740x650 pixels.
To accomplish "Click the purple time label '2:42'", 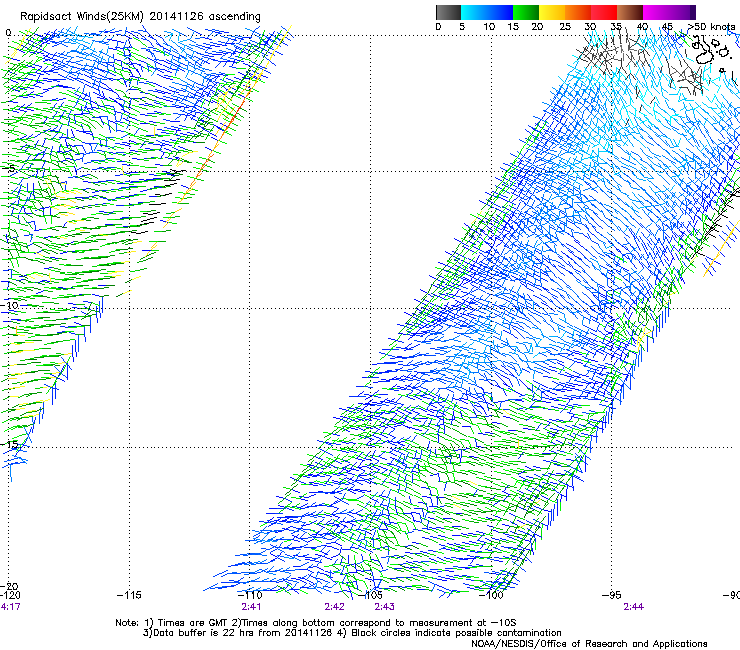I will pyautogui.click(x=334, y=607).
